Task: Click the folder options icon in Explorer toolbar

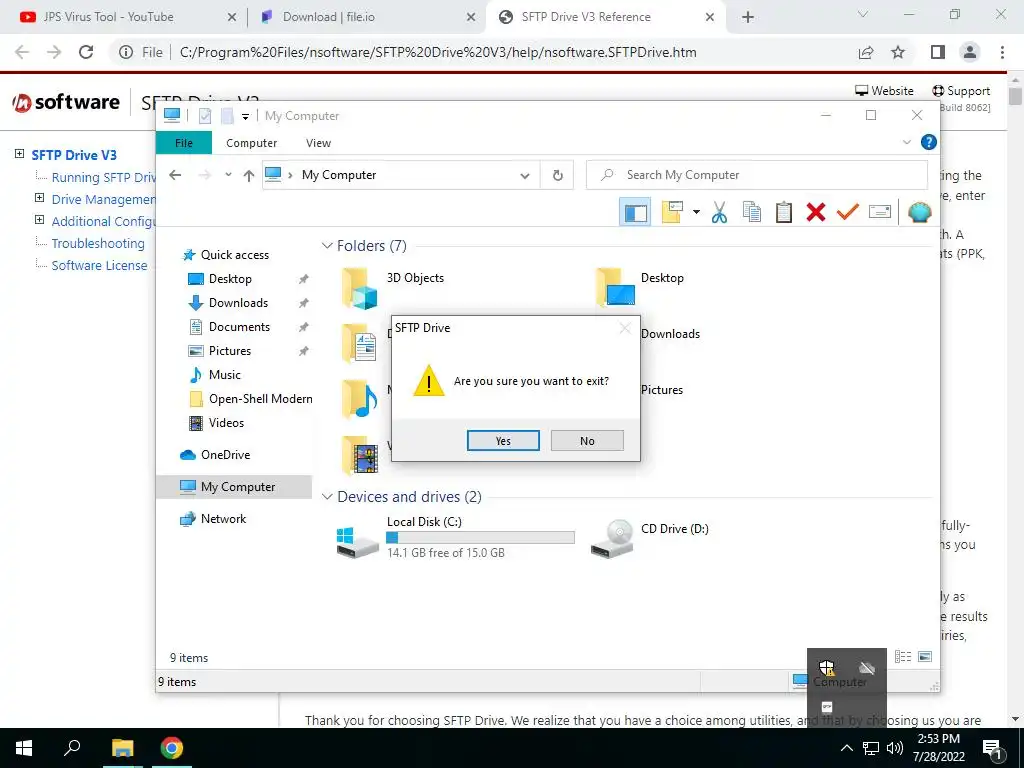Action: click(672, 212)
